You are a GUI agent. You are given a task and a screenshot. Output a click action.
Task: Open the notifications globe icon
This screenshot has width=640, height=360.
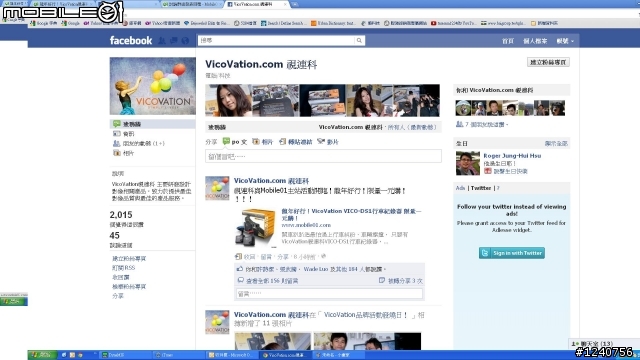[x=185, y=40]
